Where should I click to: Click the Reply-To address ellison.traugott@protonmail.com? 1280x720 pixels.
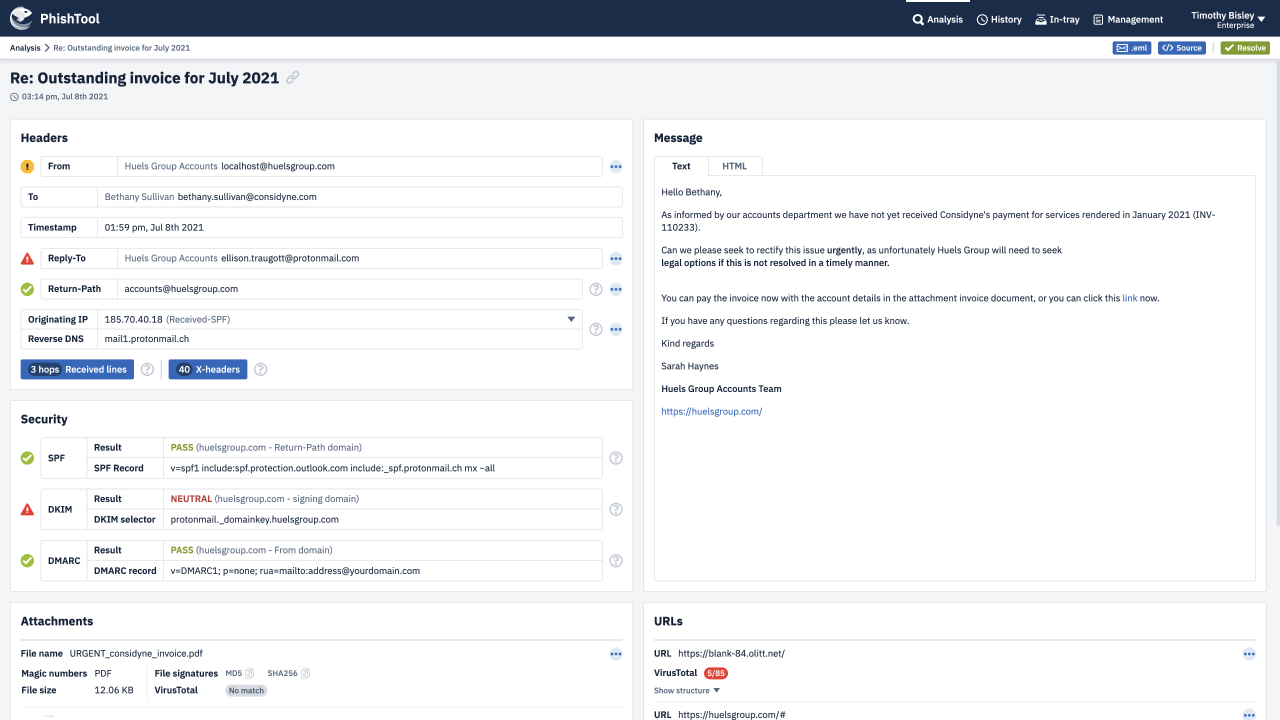tap(290, 258)
